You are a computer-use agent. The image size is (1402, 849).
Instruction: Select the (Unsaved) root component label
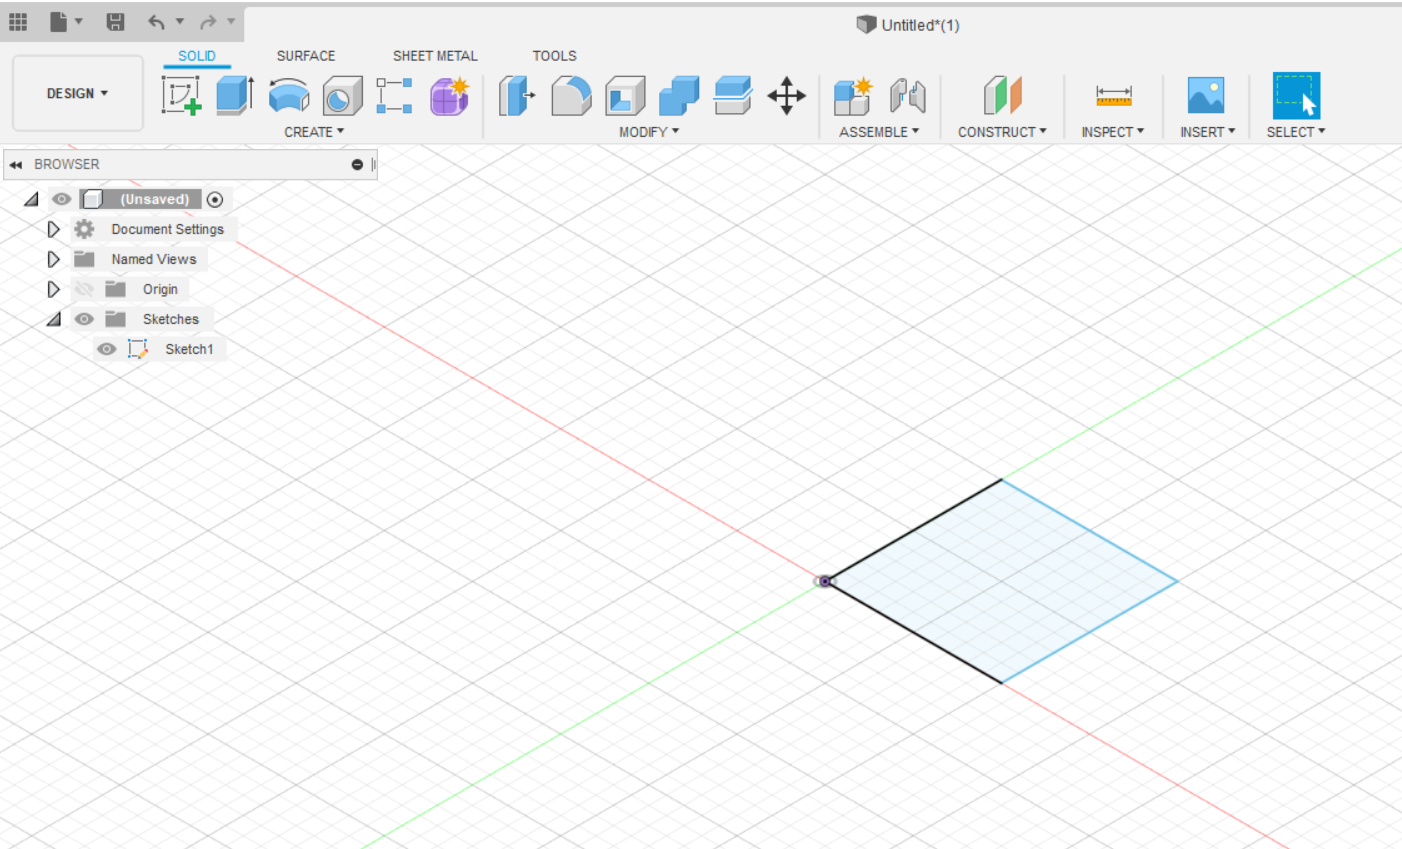(x=154, y=199)
